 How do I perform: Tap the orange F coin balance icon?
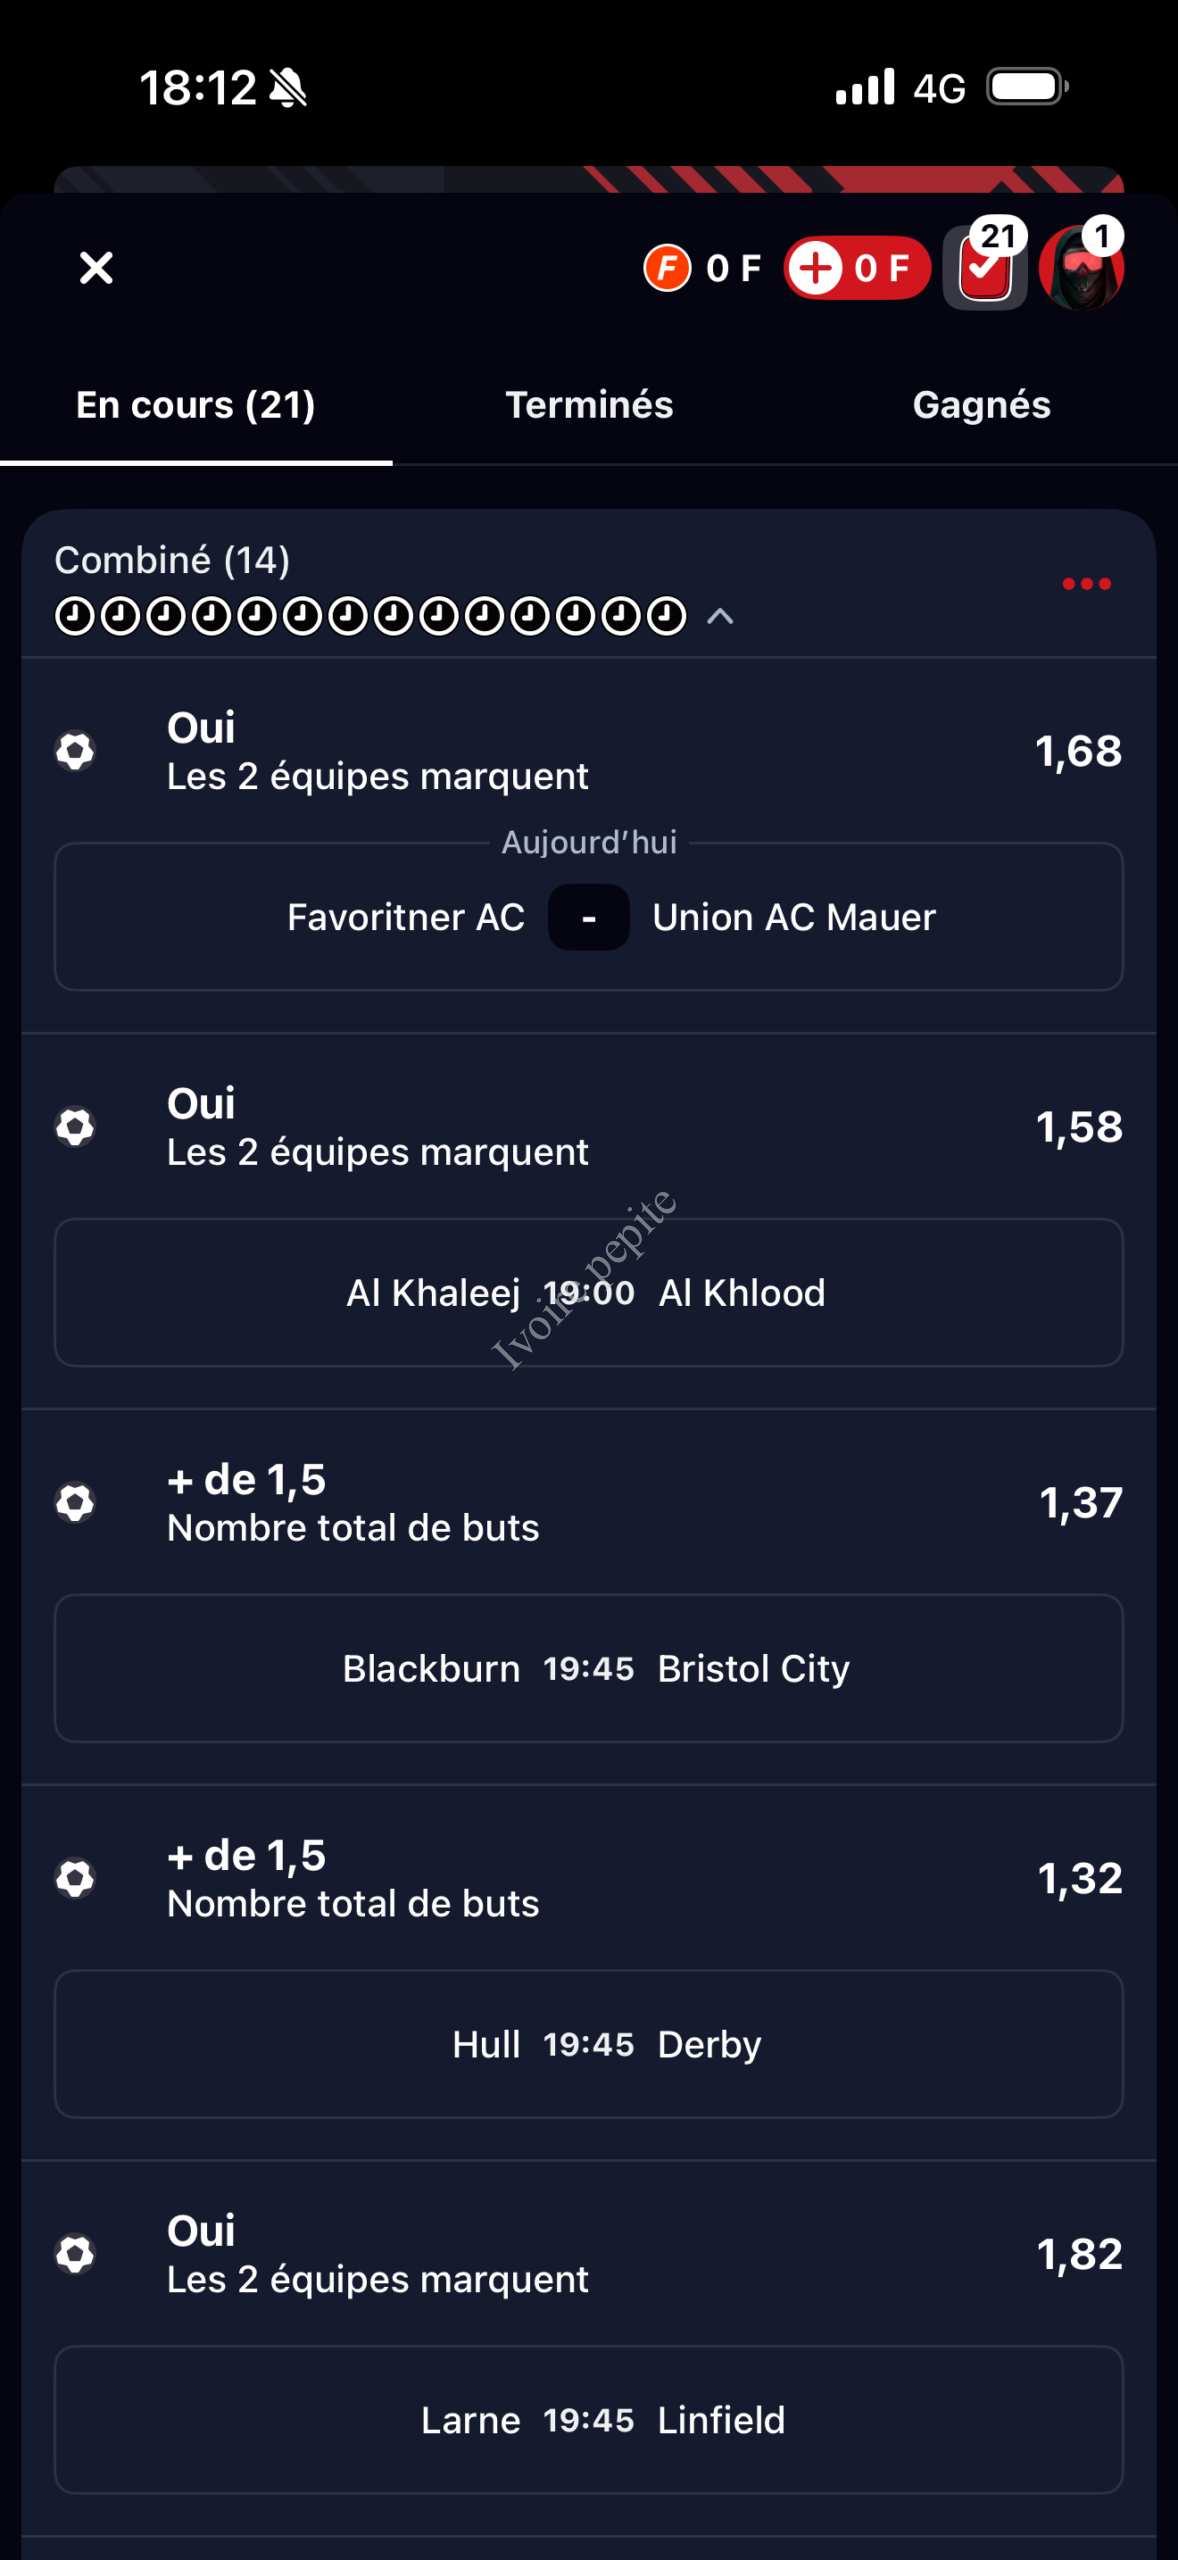coord(667,268)
